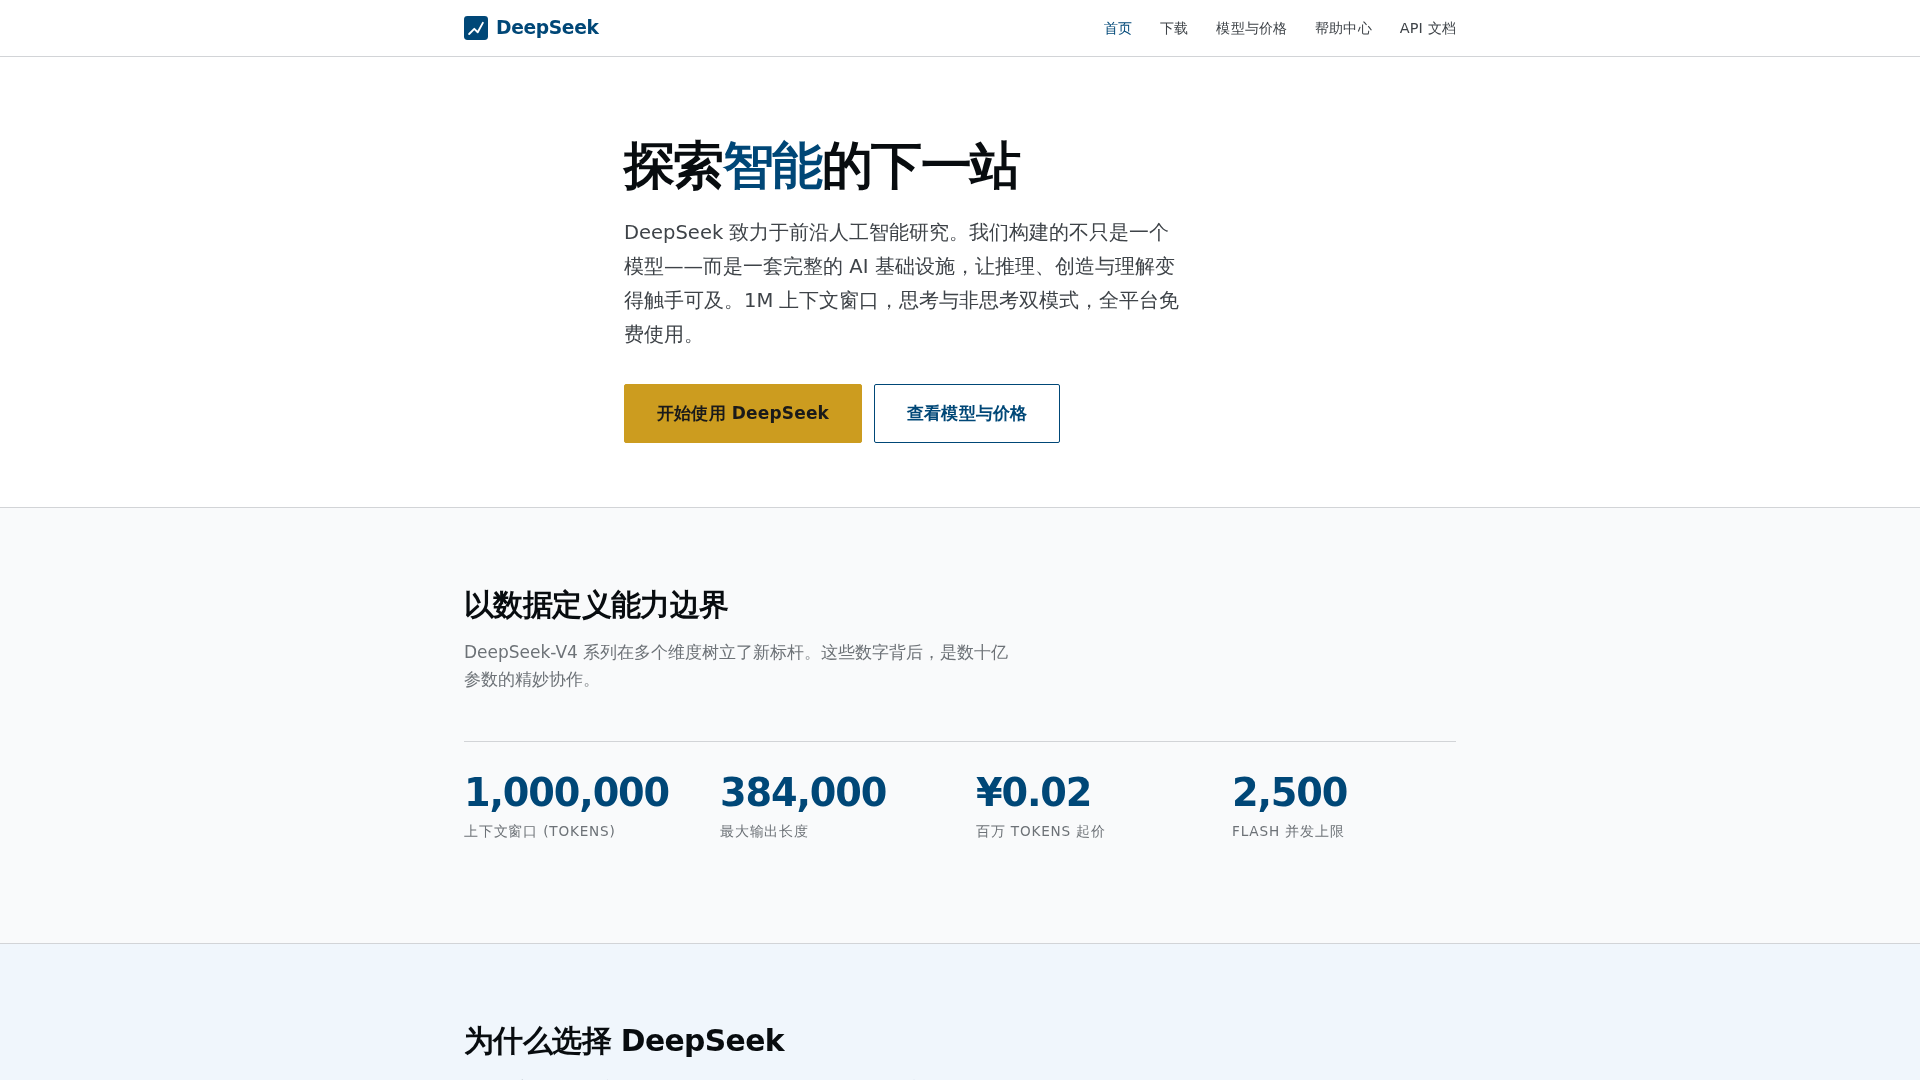Image resolution: width=1920 pixels, height=1080 pixels.
Task: Click the 384,000 stat value
Action: (x=803, y=792)
